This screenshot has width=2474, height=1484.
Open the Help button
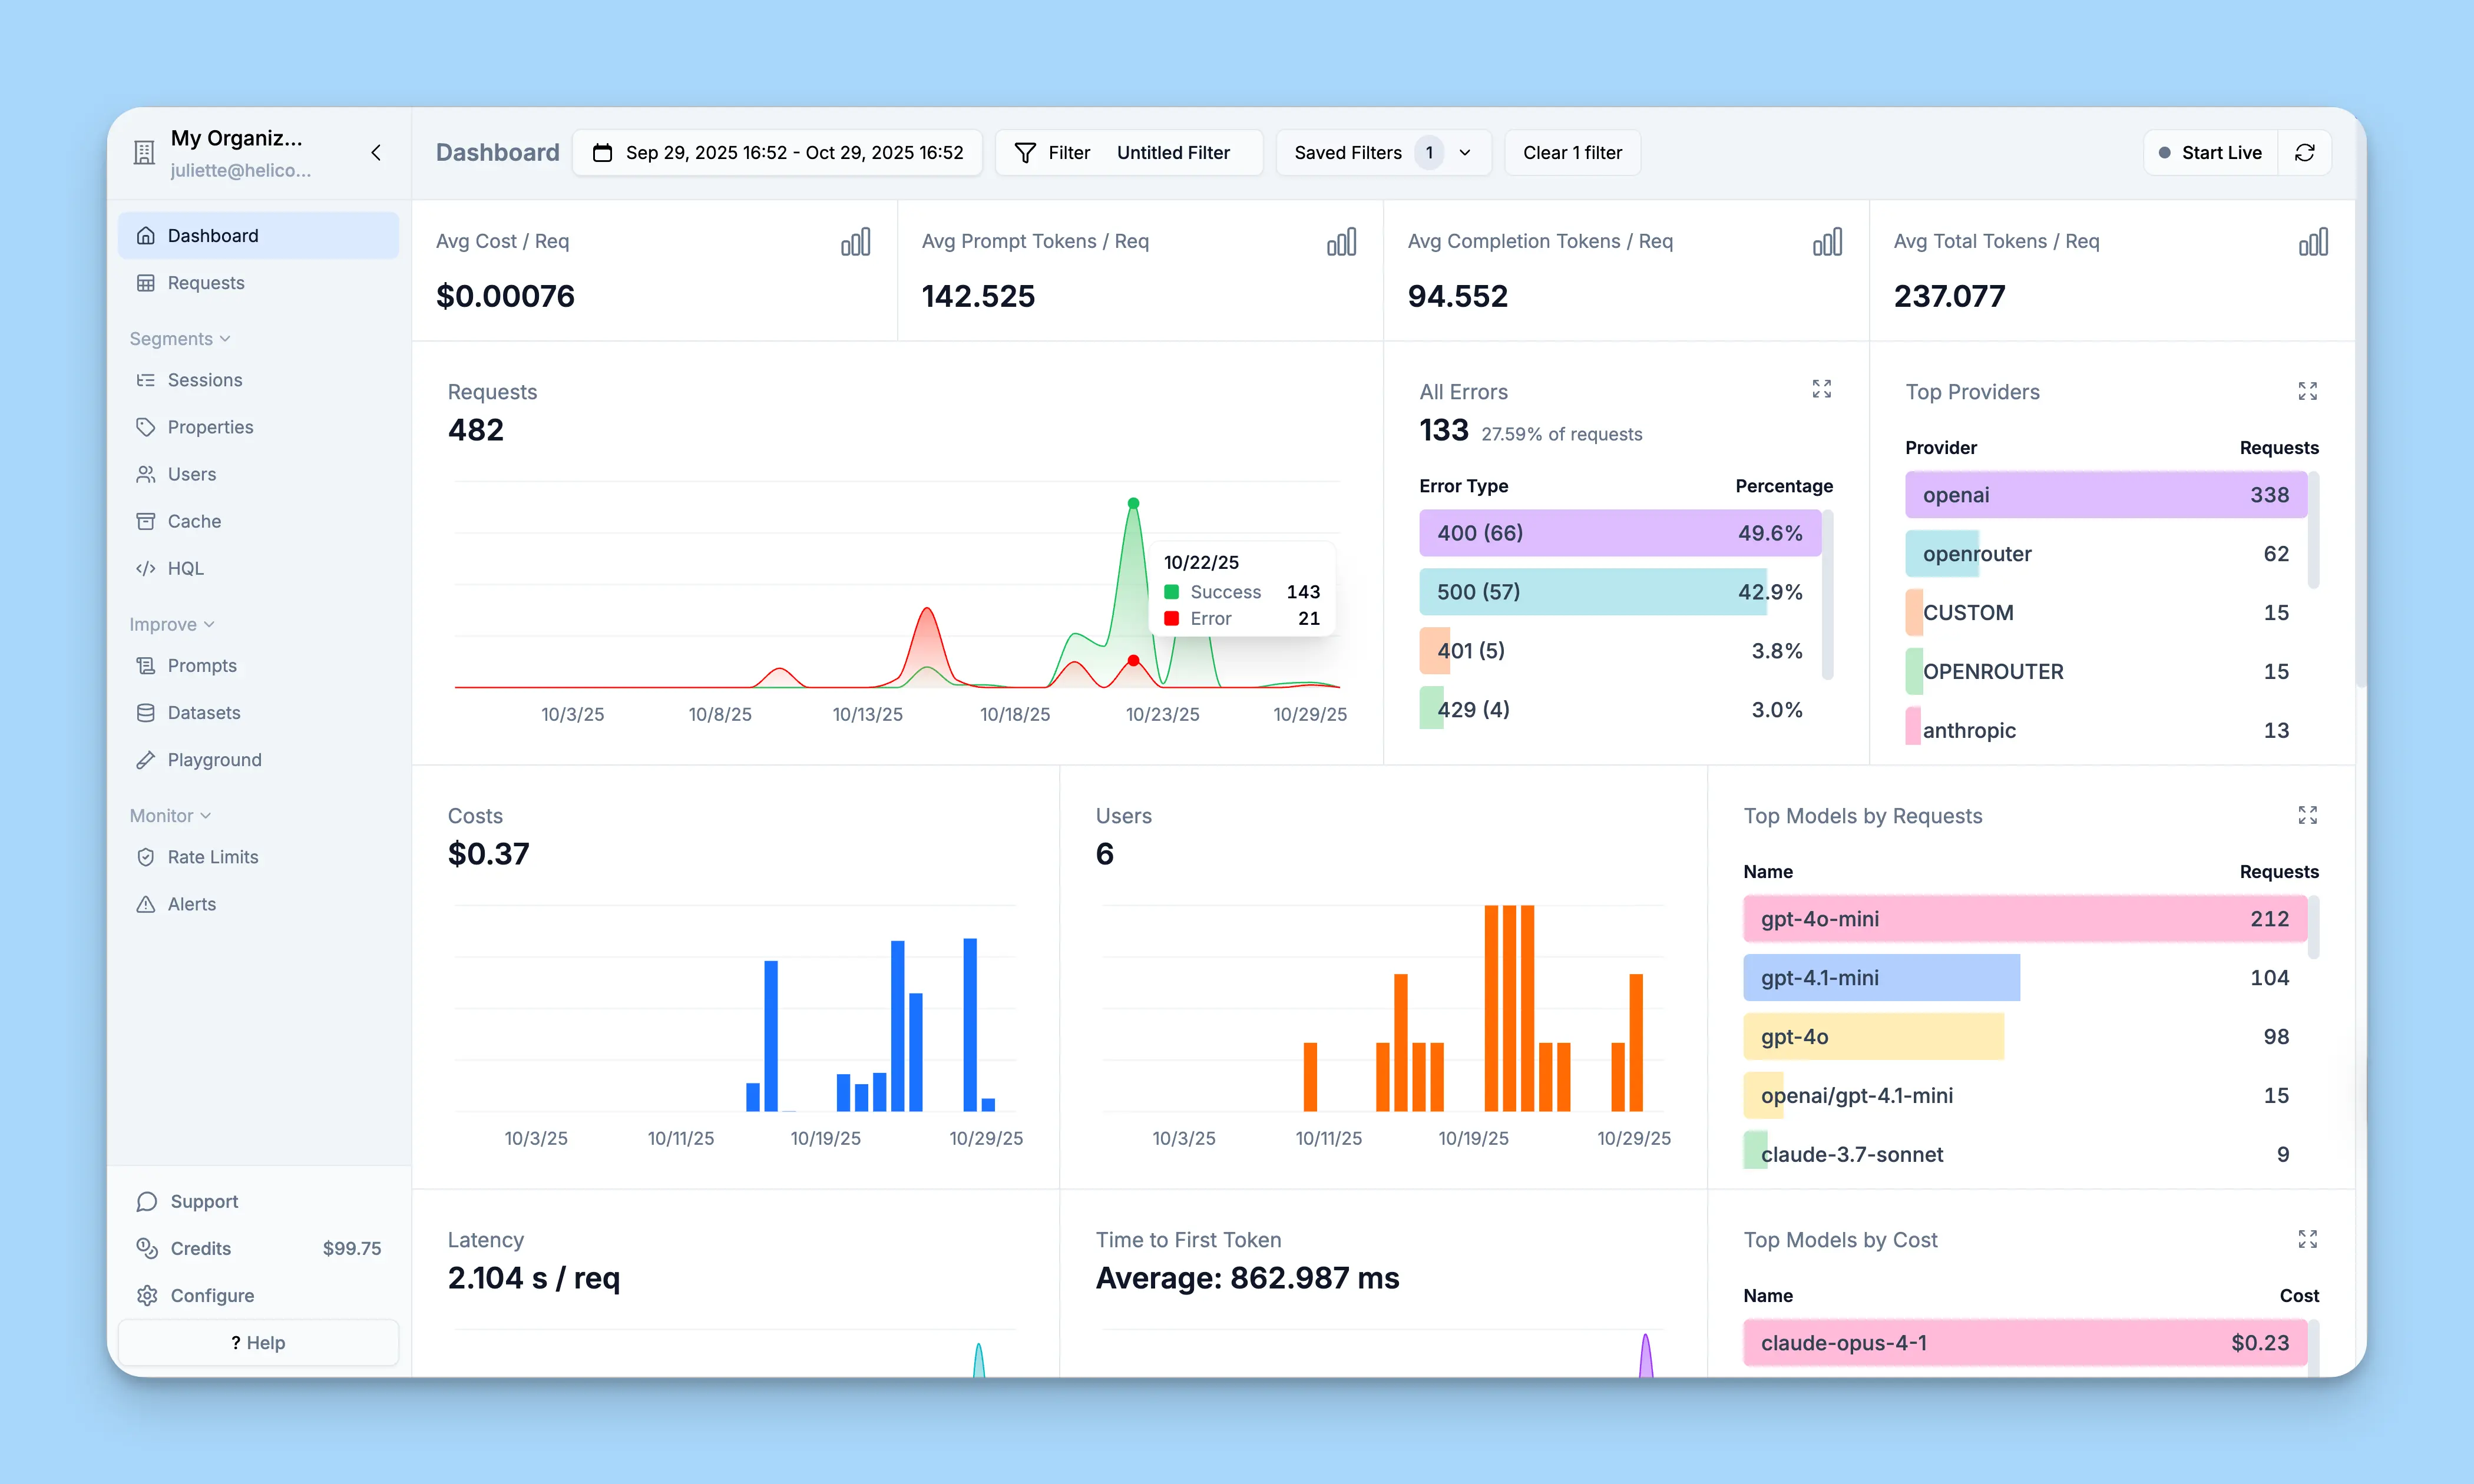click(258, 1342)
